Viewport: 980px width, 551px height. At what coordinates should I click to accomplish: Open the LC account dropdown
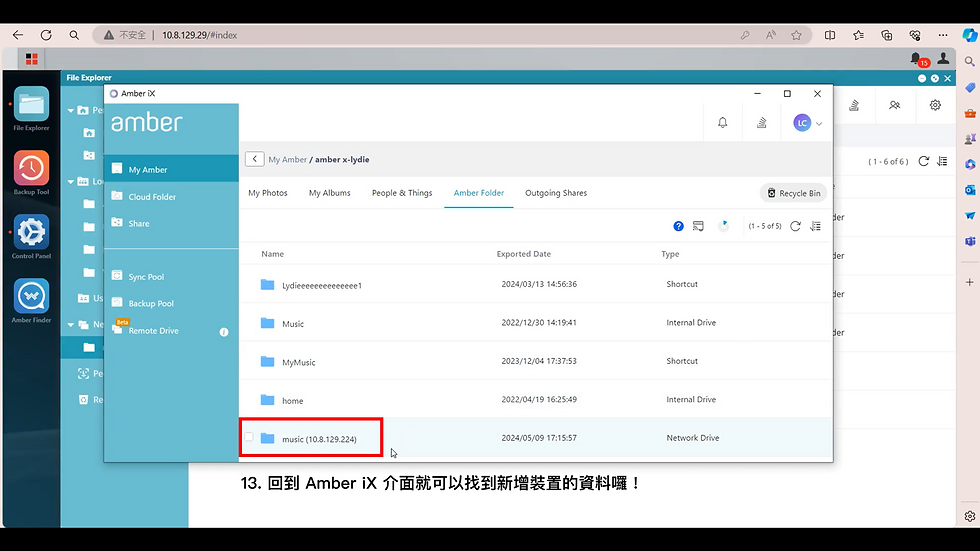(808, 122)
